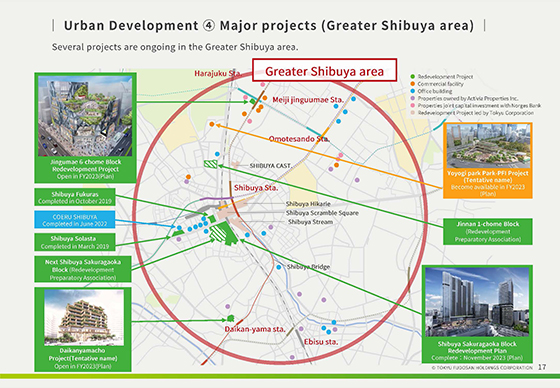Select the purple Activia Properties legend dot

[413, 98]
